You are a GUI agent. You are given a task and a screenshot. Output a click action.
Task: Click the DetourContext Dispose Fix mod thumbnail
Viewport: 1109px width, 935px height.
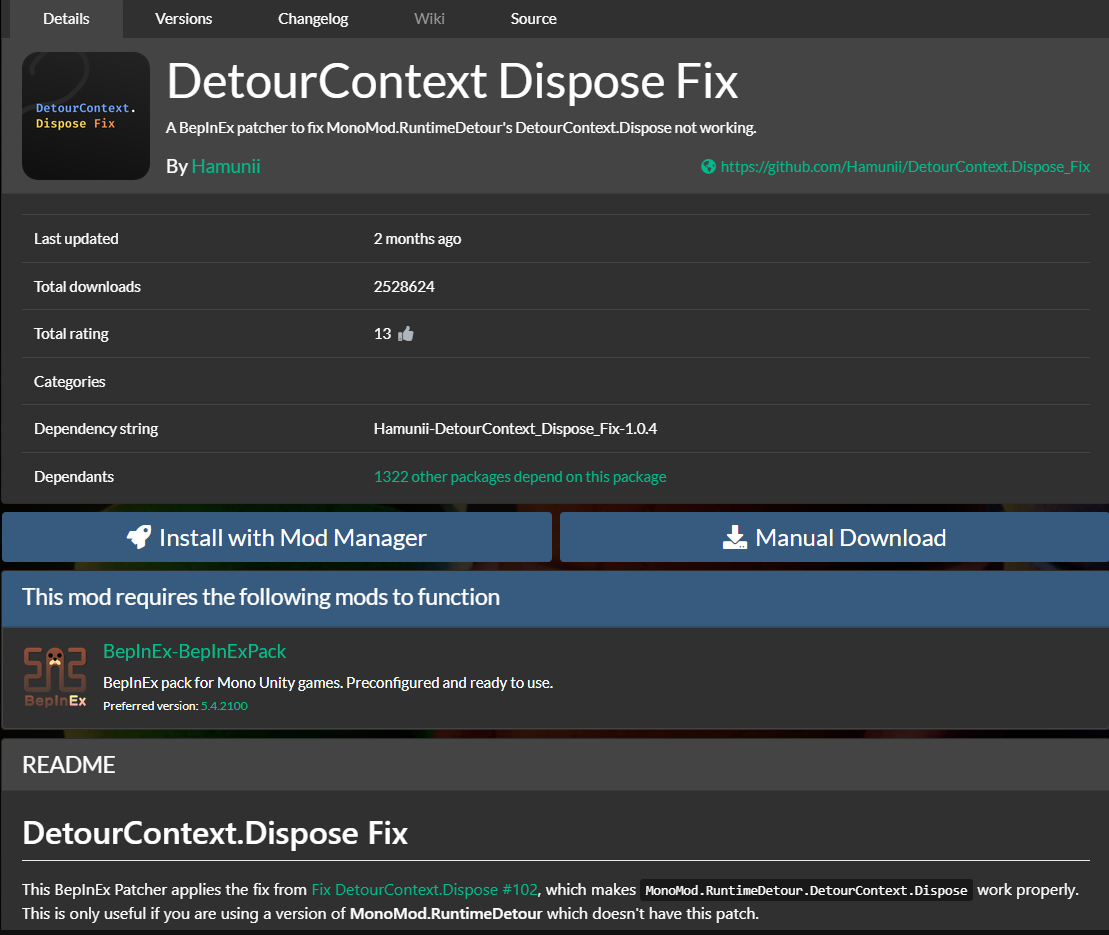coord(86,116)
